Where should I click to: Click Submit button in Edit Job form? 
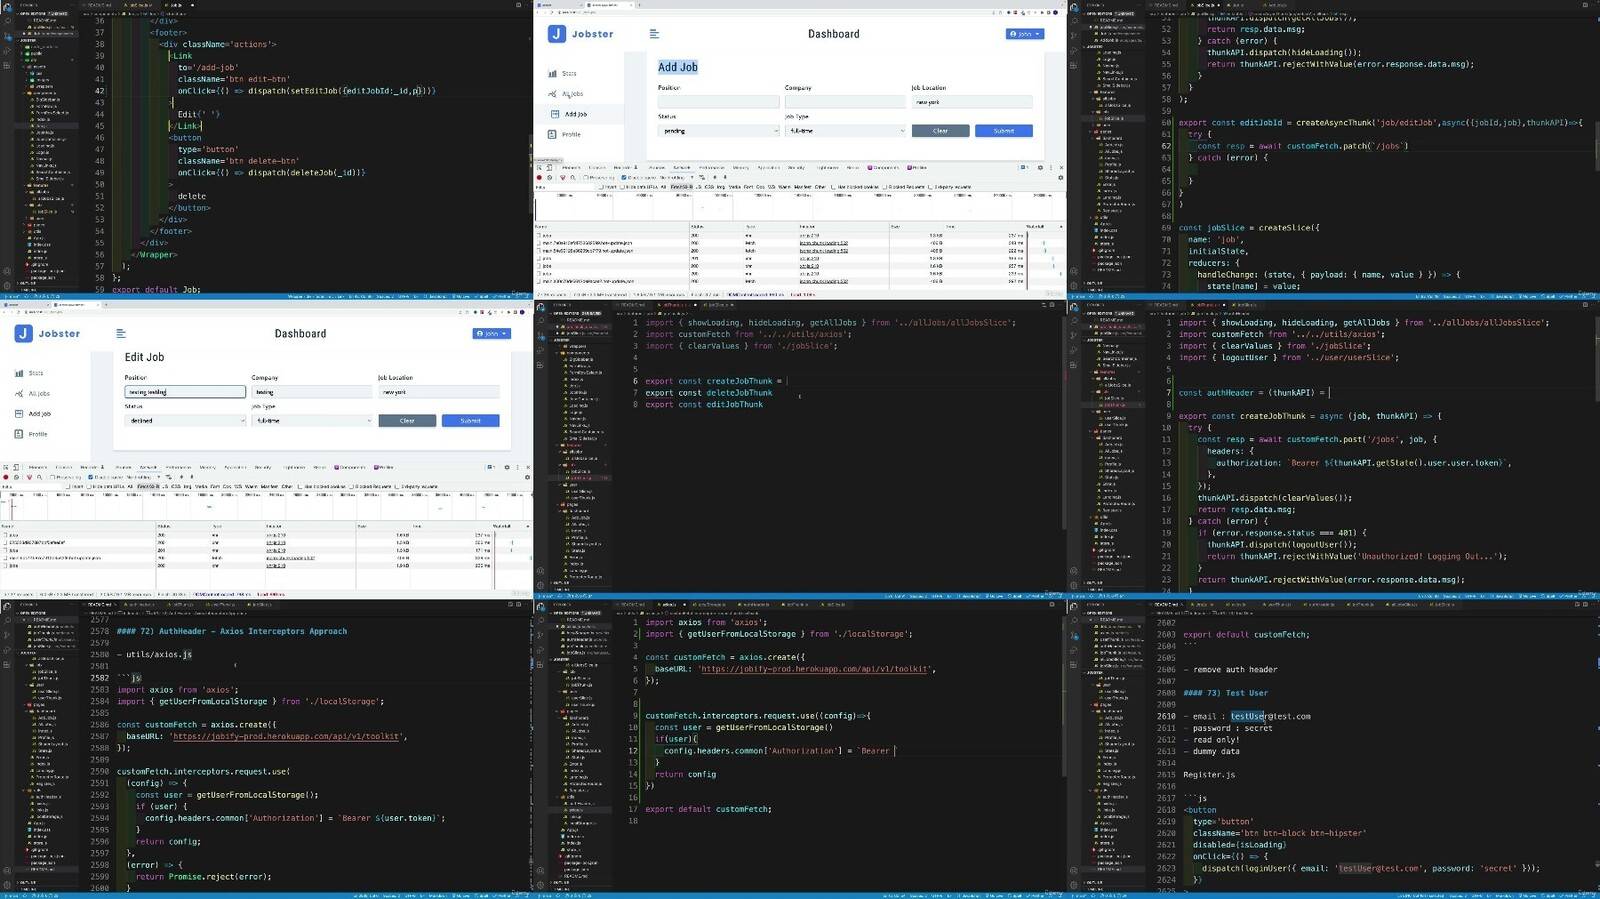[470, 421]
